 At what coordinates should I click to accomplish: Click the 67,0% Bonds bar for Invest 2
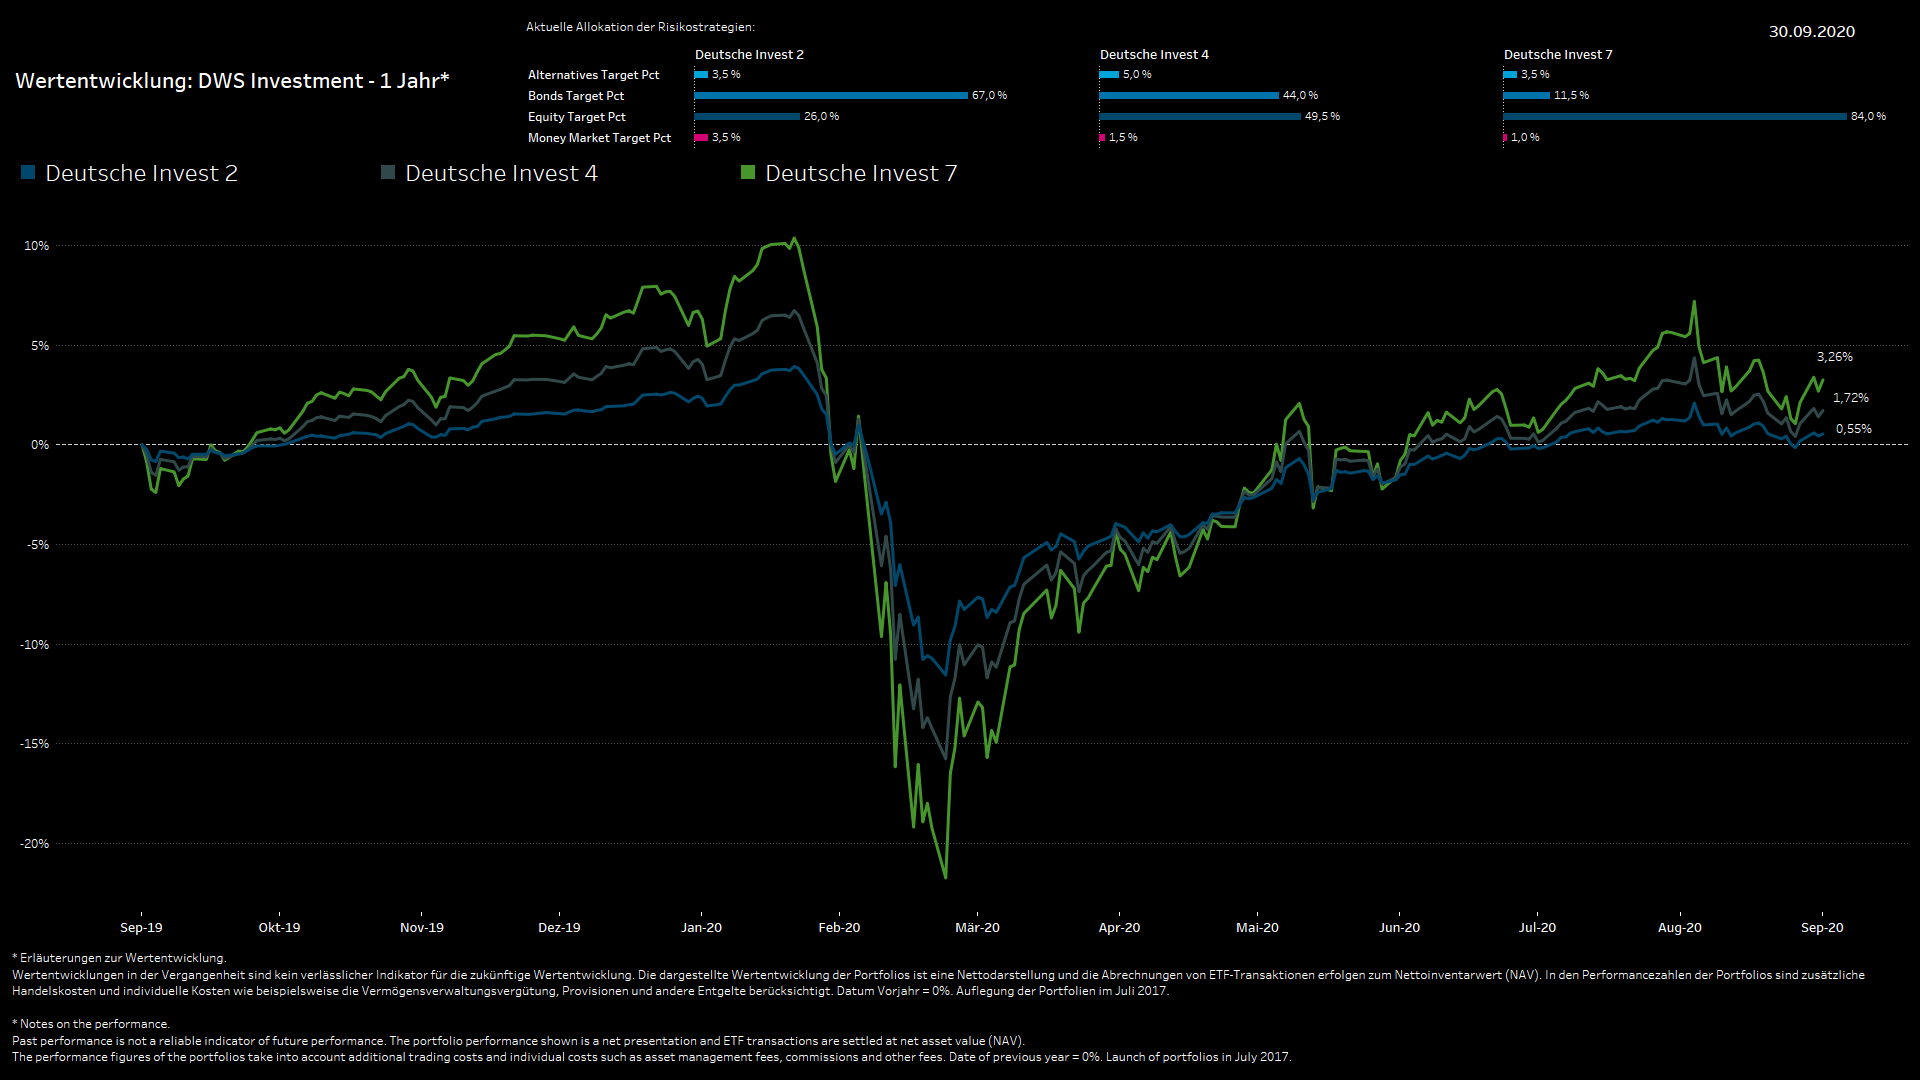831,96
